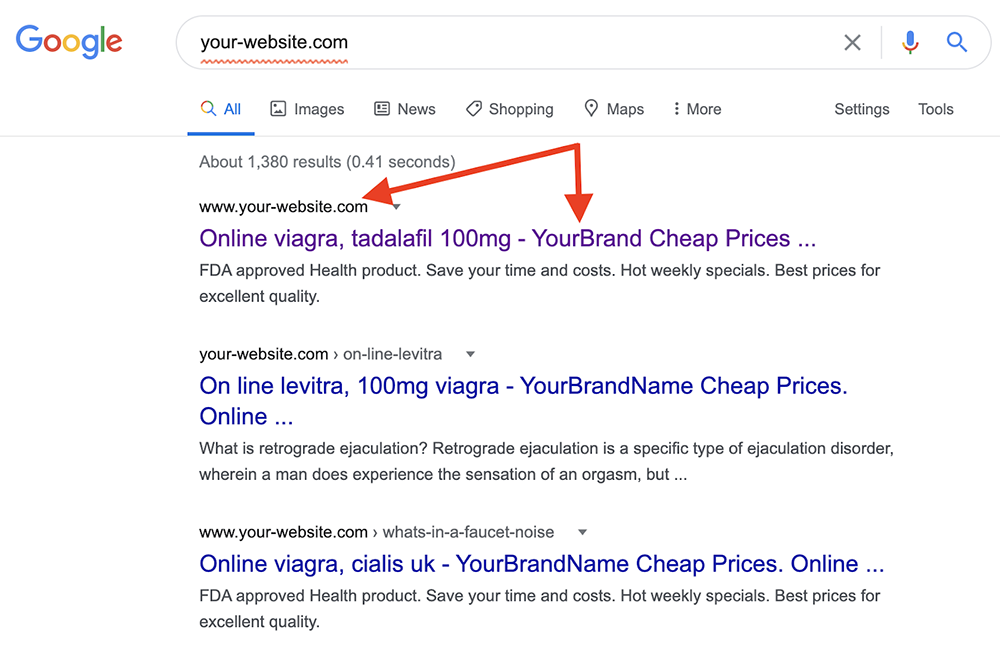Select the All results tab
The image size is (1000, 650).
[x=221, y=109]
